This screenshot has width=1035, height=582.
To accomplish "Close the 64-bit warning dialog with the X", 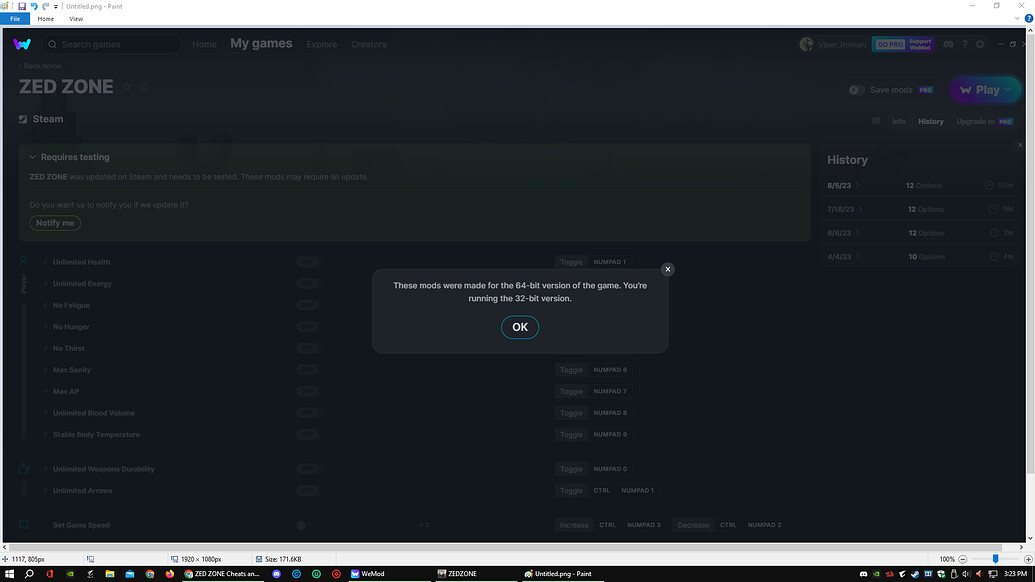I will (x=668, y=269).
